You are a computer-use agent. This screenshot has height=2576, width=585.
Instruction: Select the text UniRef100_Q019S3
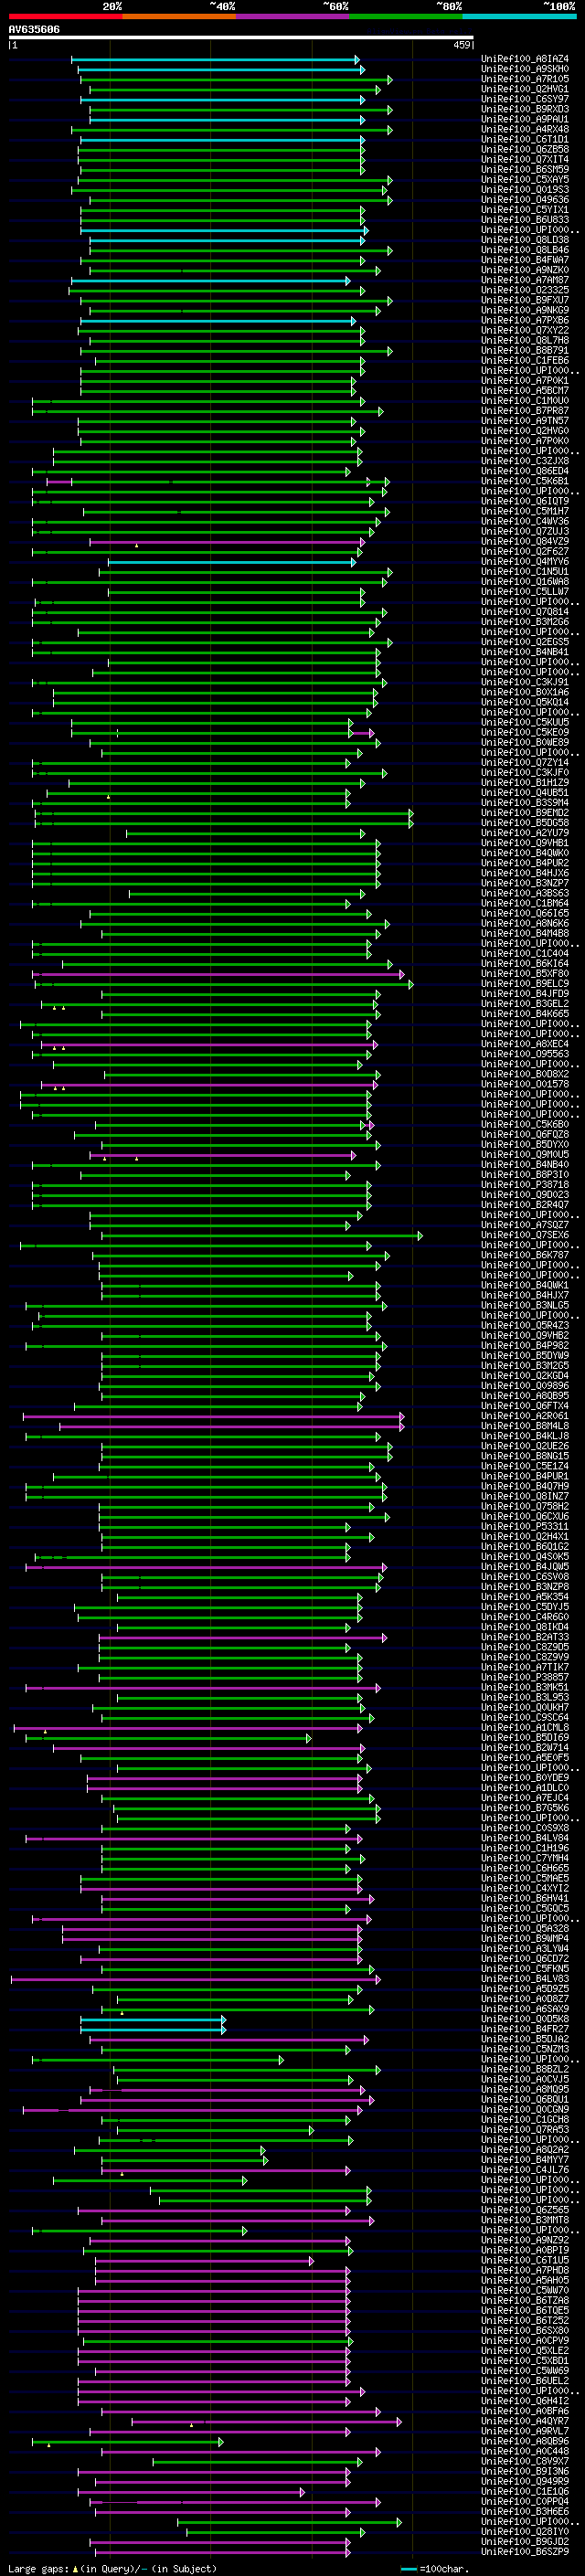coord(525,189)
